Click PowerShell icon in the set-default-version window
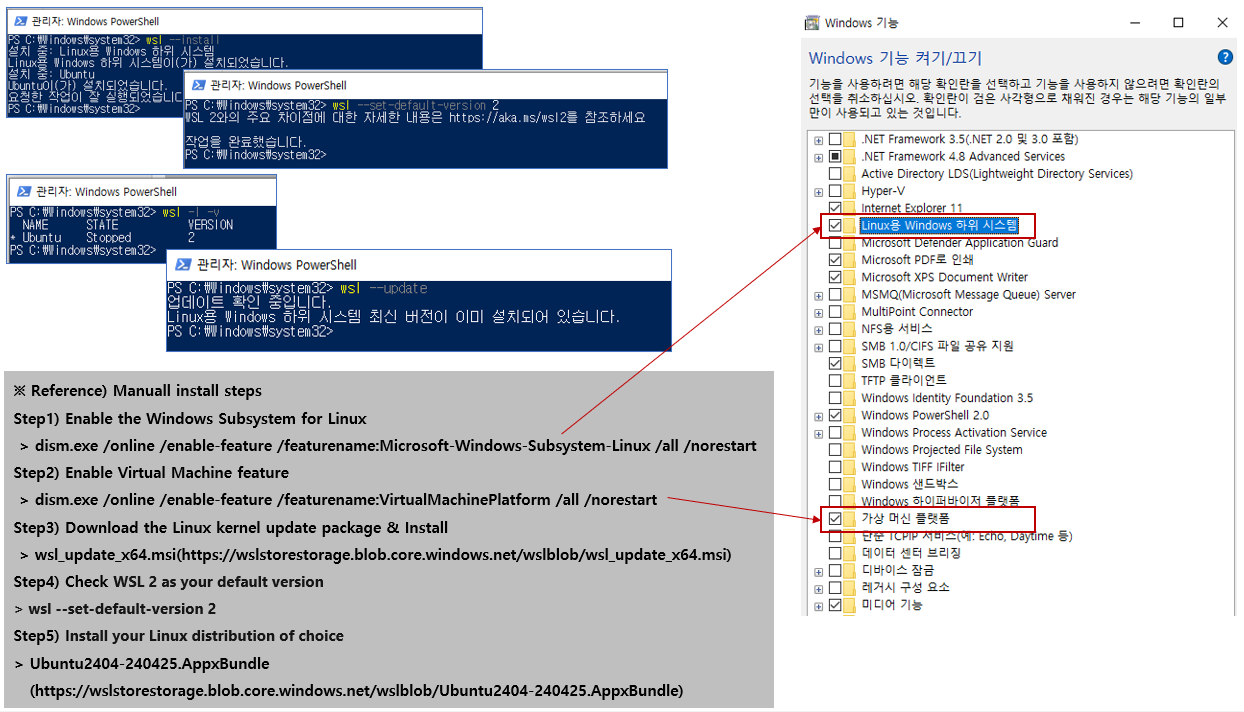The width and height of the screenshot is (1244, 712). tap(198, 85)
